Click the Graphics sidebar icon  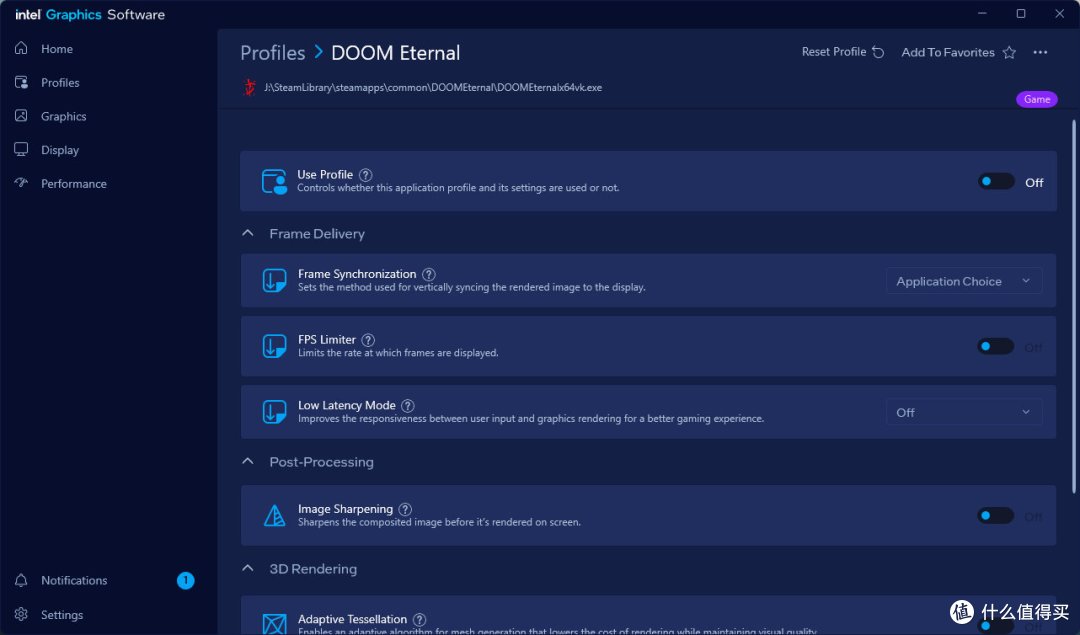coord(21,116)
